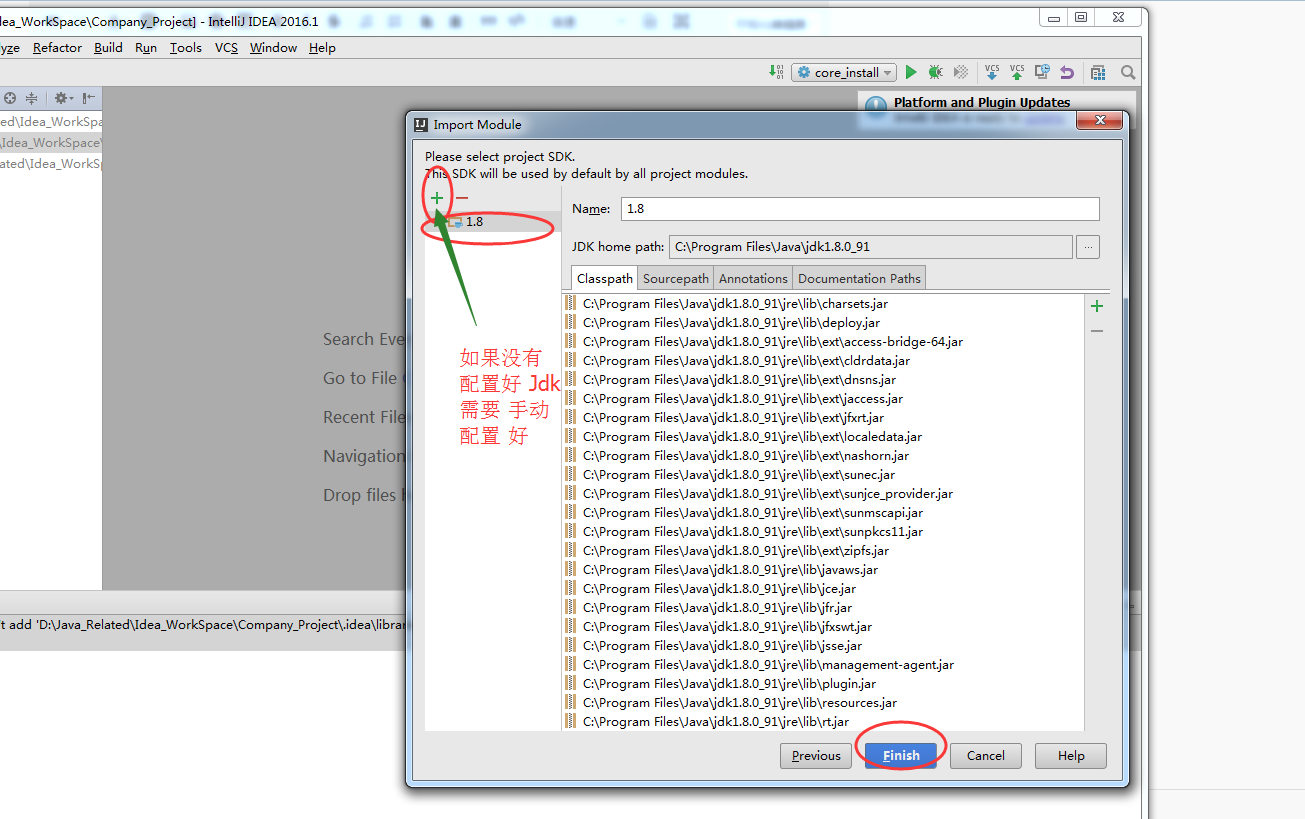Add a classpath entry with the green plus beside the jar list

pos(1097,306)
